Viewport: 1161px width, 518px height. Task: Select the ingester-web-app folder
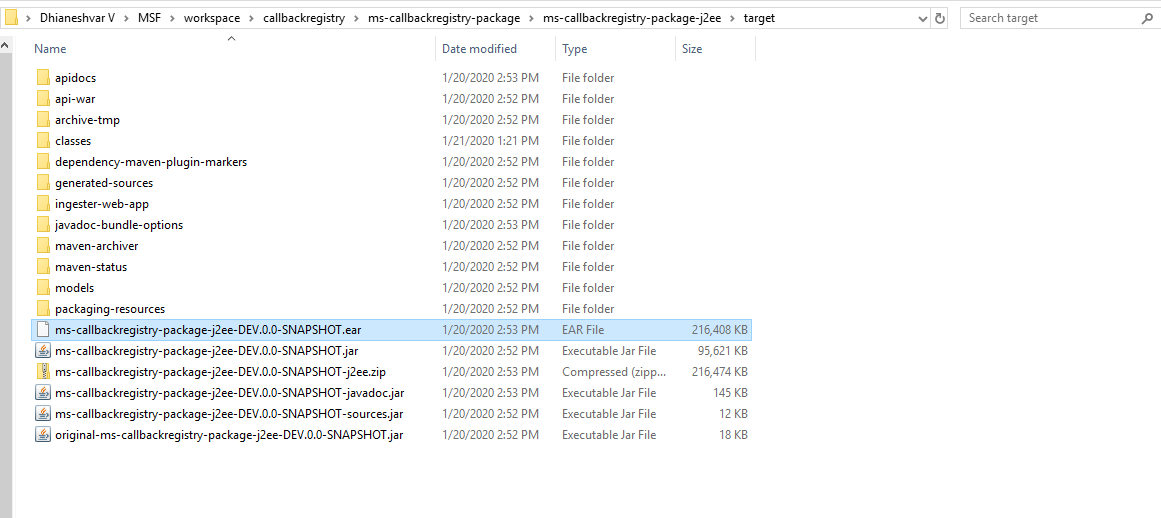tap(102, 204)
